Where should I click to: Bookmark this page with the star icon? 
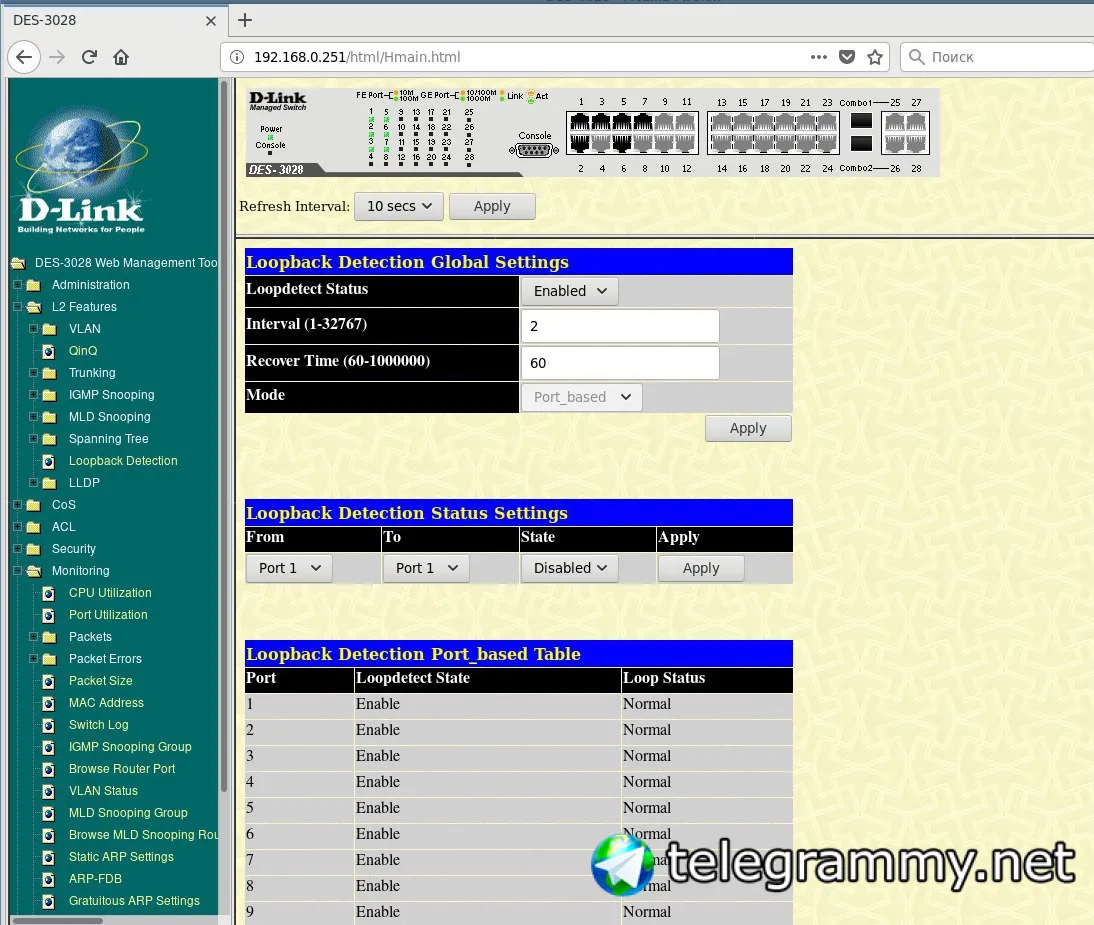[875, 57]
